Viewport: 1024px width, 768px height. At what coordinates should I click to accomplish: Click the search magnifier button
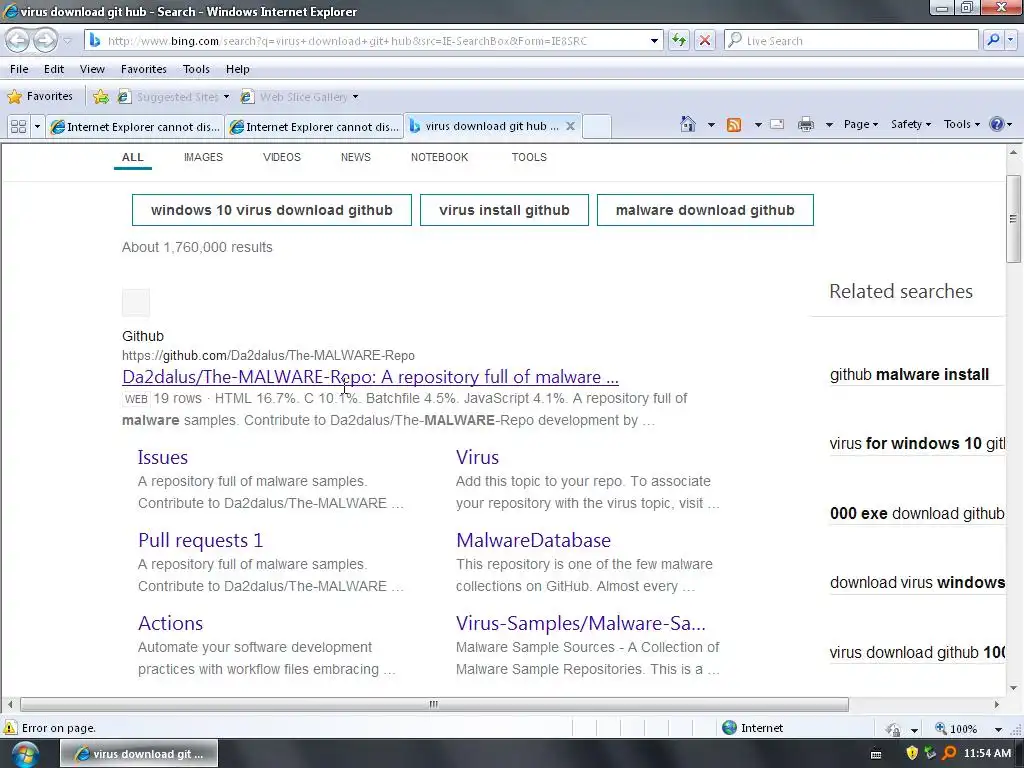pos(993,40)
